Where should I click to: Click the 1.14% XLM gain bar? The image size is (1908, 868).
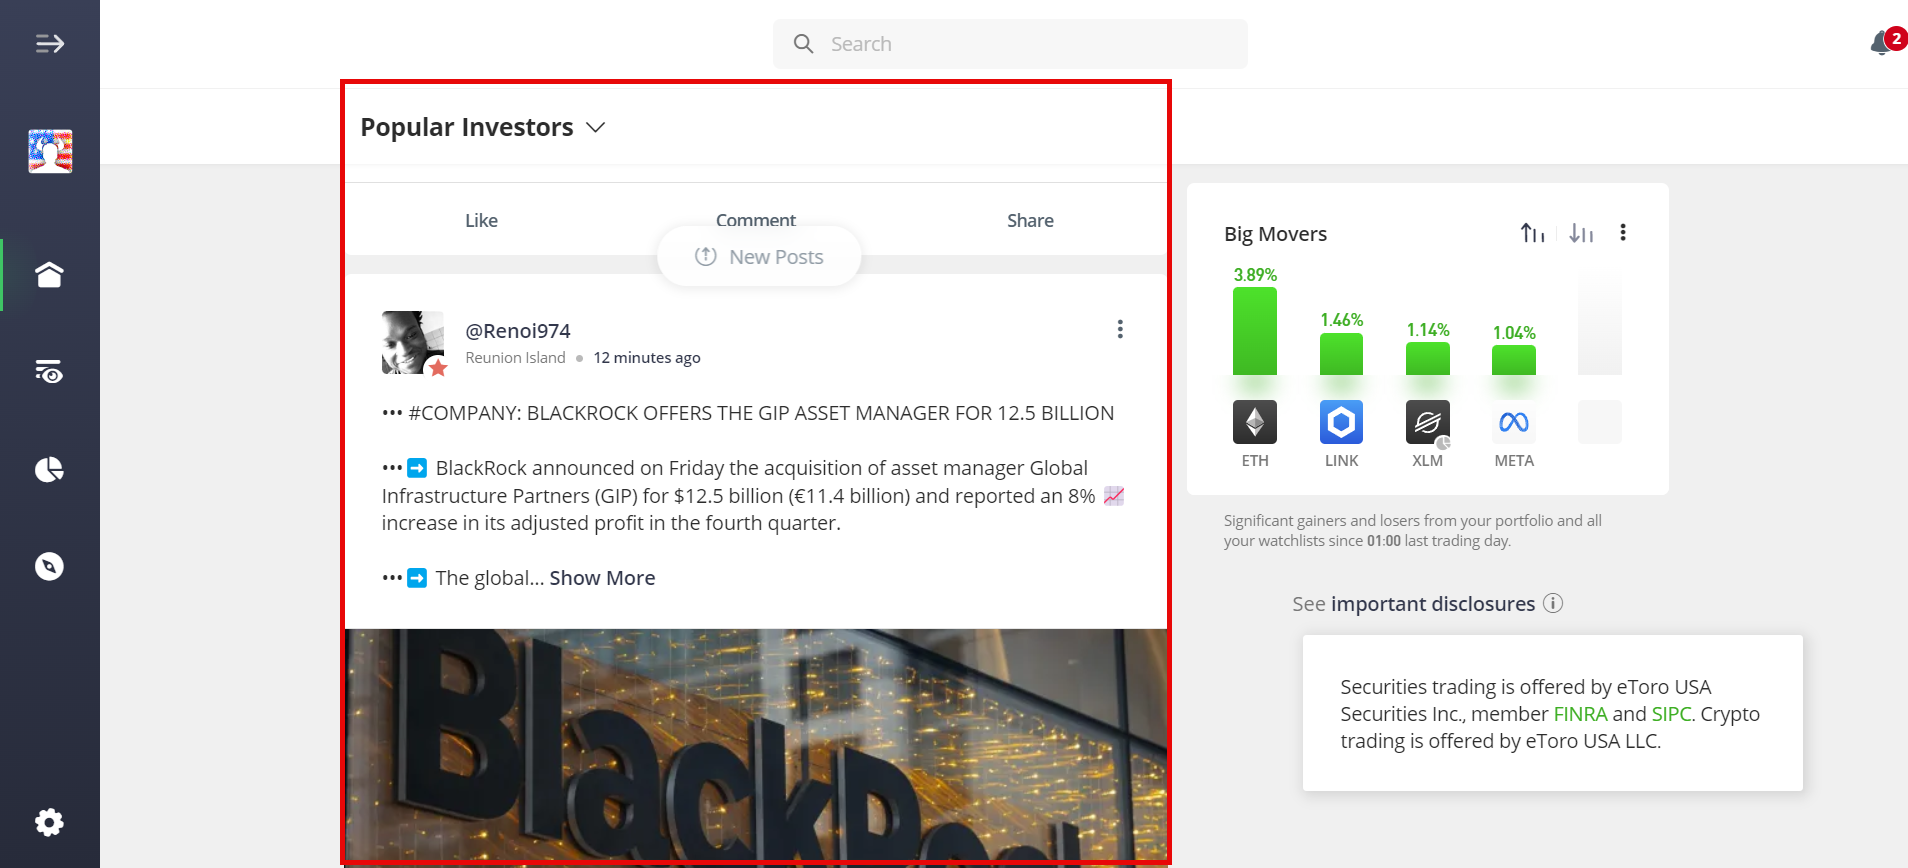coord(1428,359)
